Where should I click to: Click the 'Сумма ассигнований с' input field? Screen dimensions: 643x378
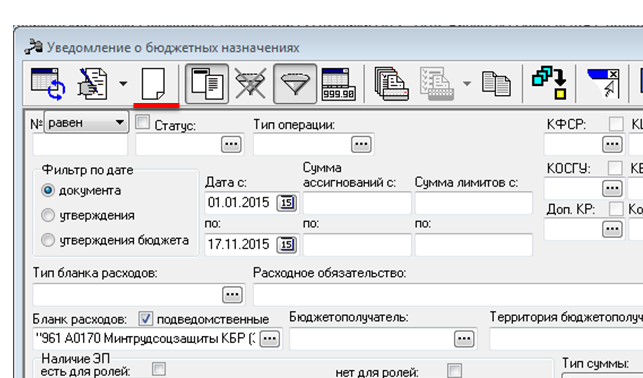(x=357, y=203)
